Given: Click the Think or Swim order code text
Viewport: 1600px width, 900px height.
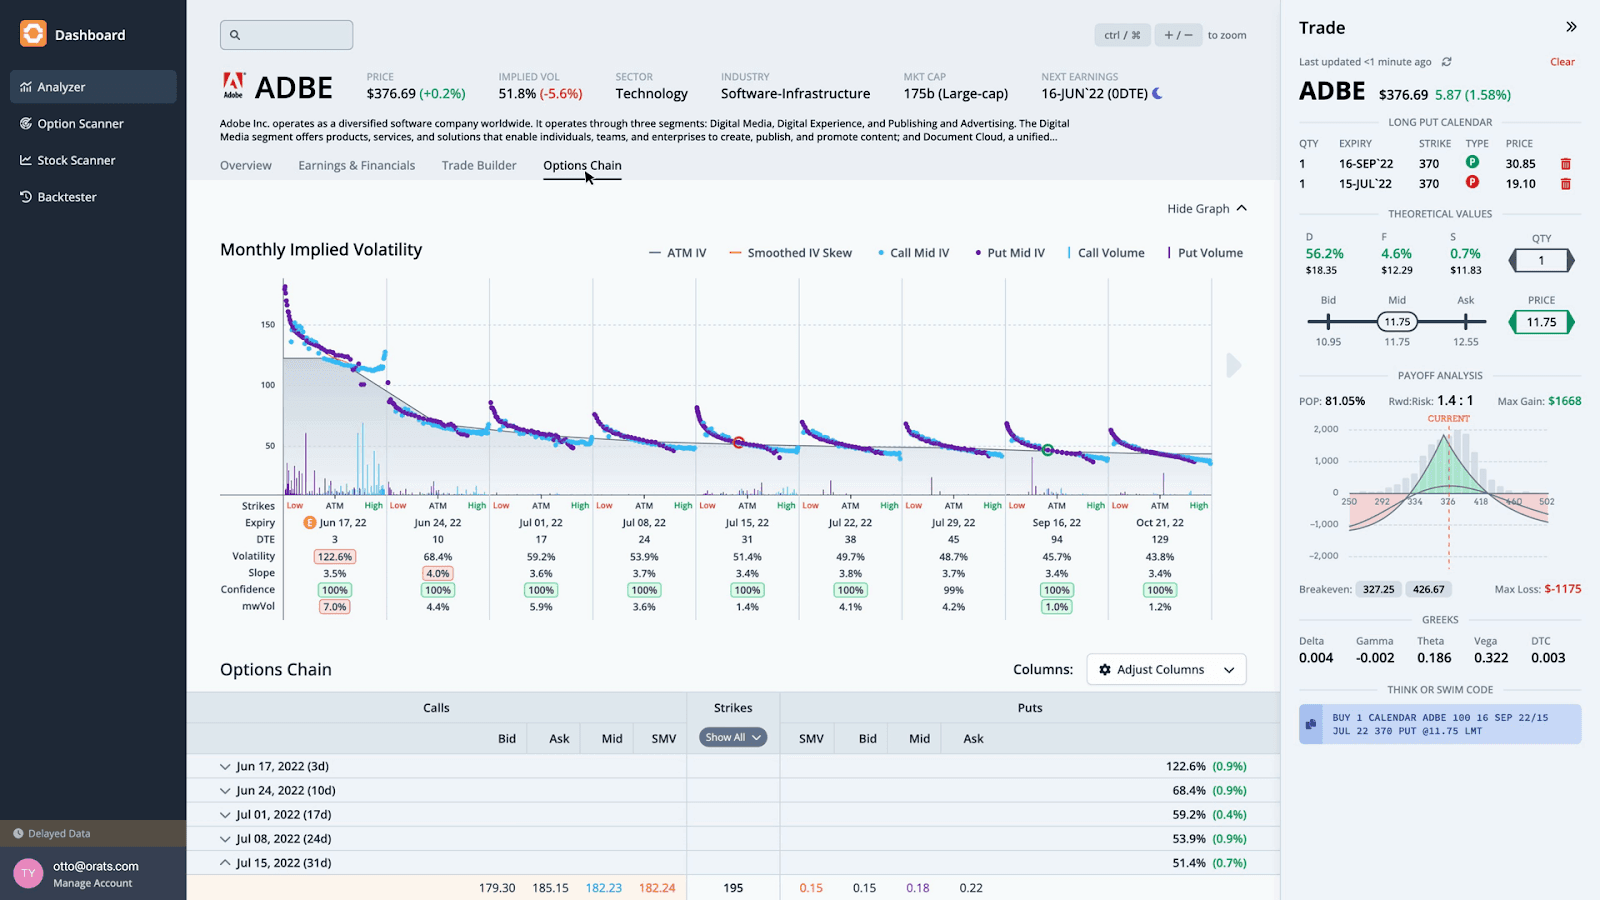Looking at the screenshot, I should [1440, 724].
